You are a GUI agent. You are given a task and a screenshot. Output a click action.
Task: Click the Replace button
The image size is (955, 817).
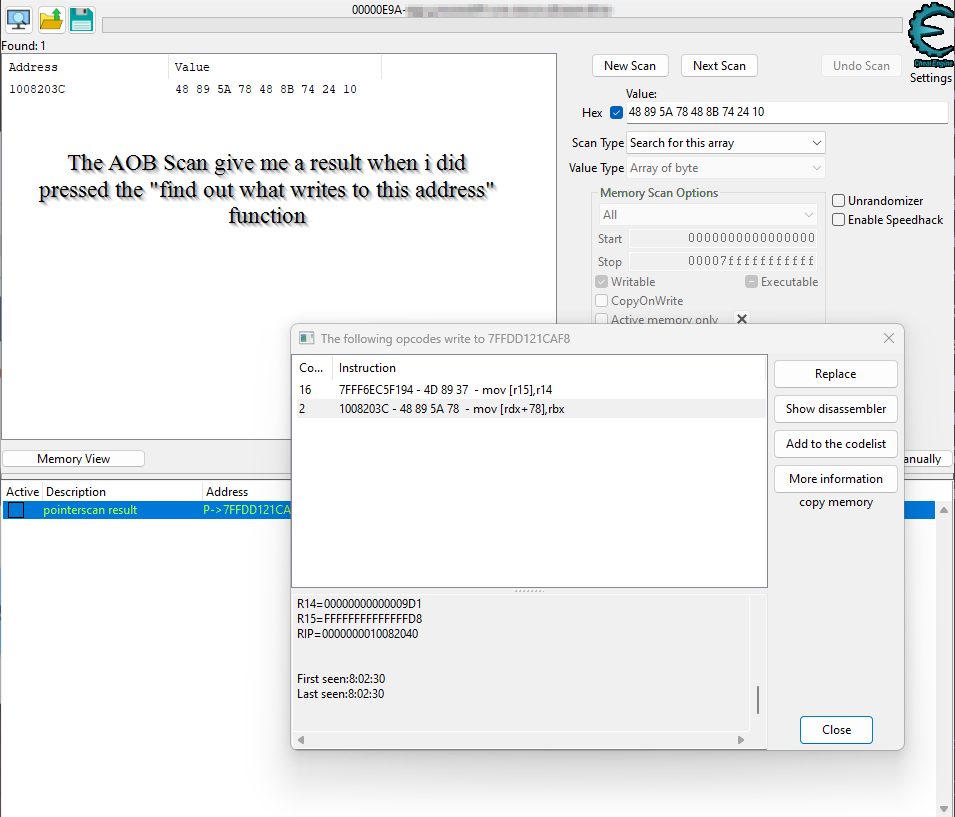(x=835, y=374)
